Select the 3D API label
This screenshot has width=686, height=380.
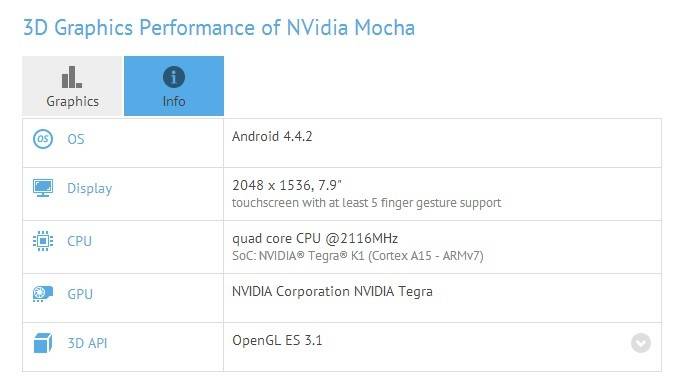click(x=87, y=343)
